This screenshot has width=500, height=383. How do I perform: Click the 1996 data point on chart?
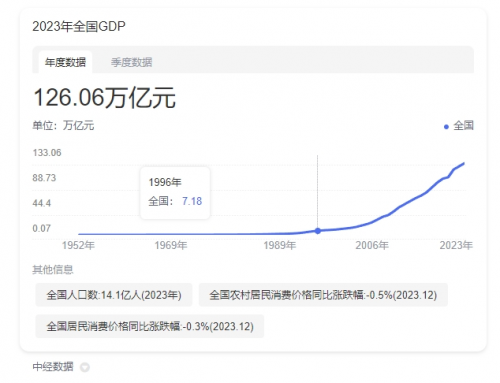coord(318,231)
